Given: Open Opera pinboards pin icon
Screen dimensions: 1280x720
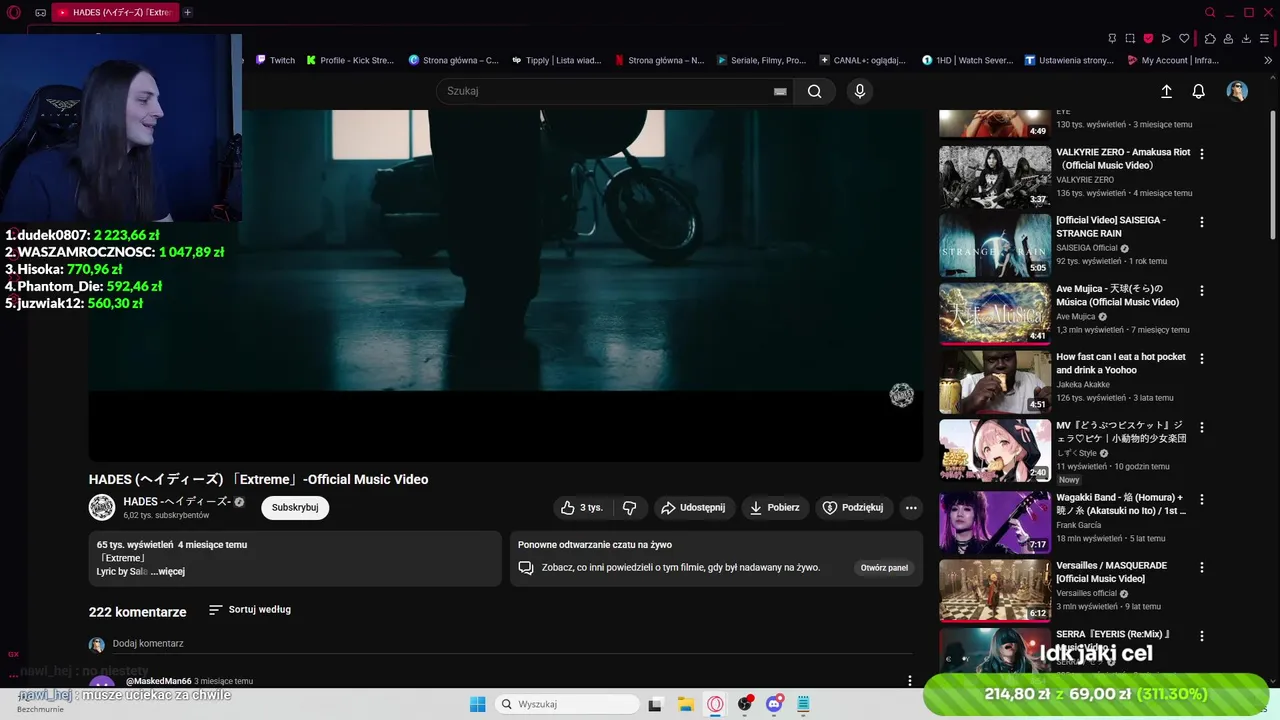Looking at the screenshot, I should pyautogui.click(x=1112, y=39).
